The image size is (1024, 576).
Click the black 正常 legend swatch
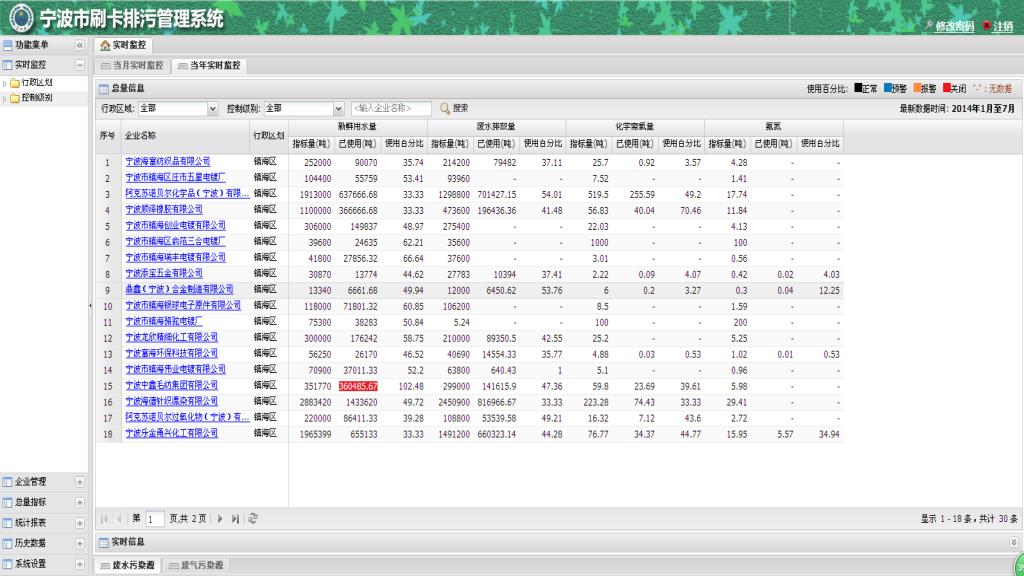(x=858, y=88)
